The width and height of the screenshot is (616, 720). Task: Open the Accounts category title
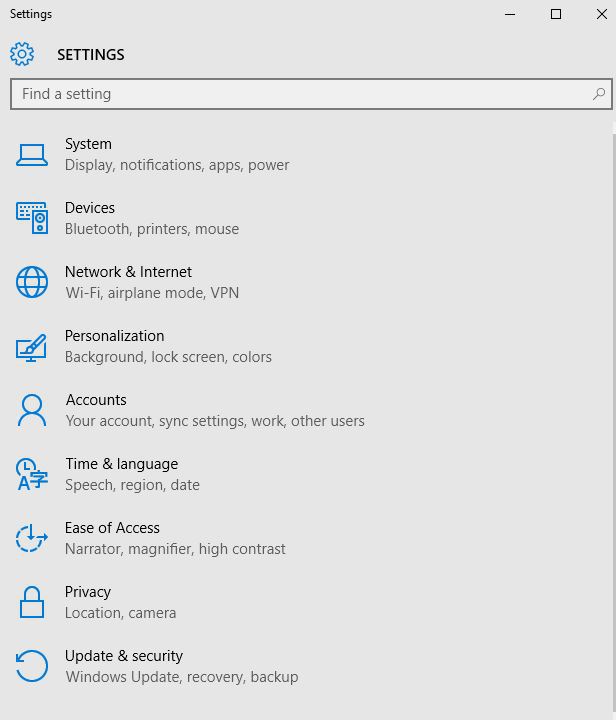coord(96,400)
